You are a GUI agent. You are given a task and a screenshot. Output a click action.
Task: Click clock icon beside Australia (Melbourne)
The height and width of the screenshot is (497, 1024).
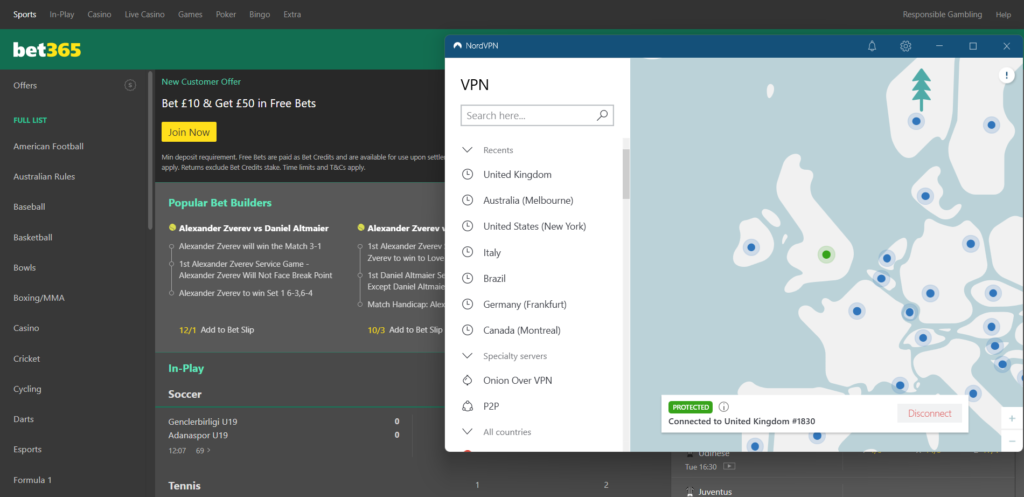click(x=467, y=200)
